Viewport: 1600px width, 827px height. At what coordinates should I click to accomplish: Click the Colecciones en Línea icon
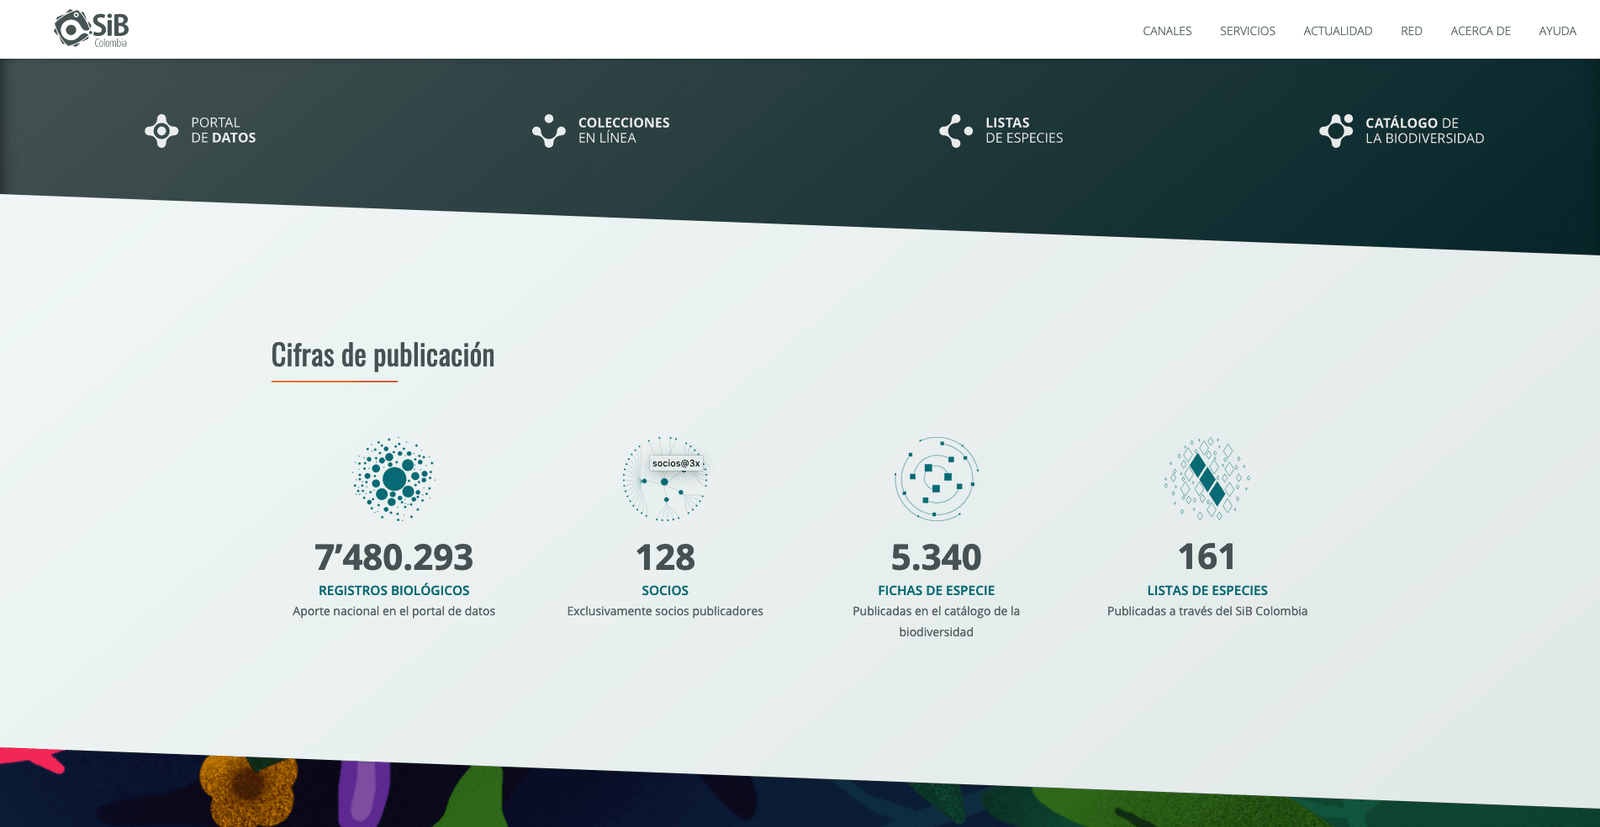coord(548,131)
